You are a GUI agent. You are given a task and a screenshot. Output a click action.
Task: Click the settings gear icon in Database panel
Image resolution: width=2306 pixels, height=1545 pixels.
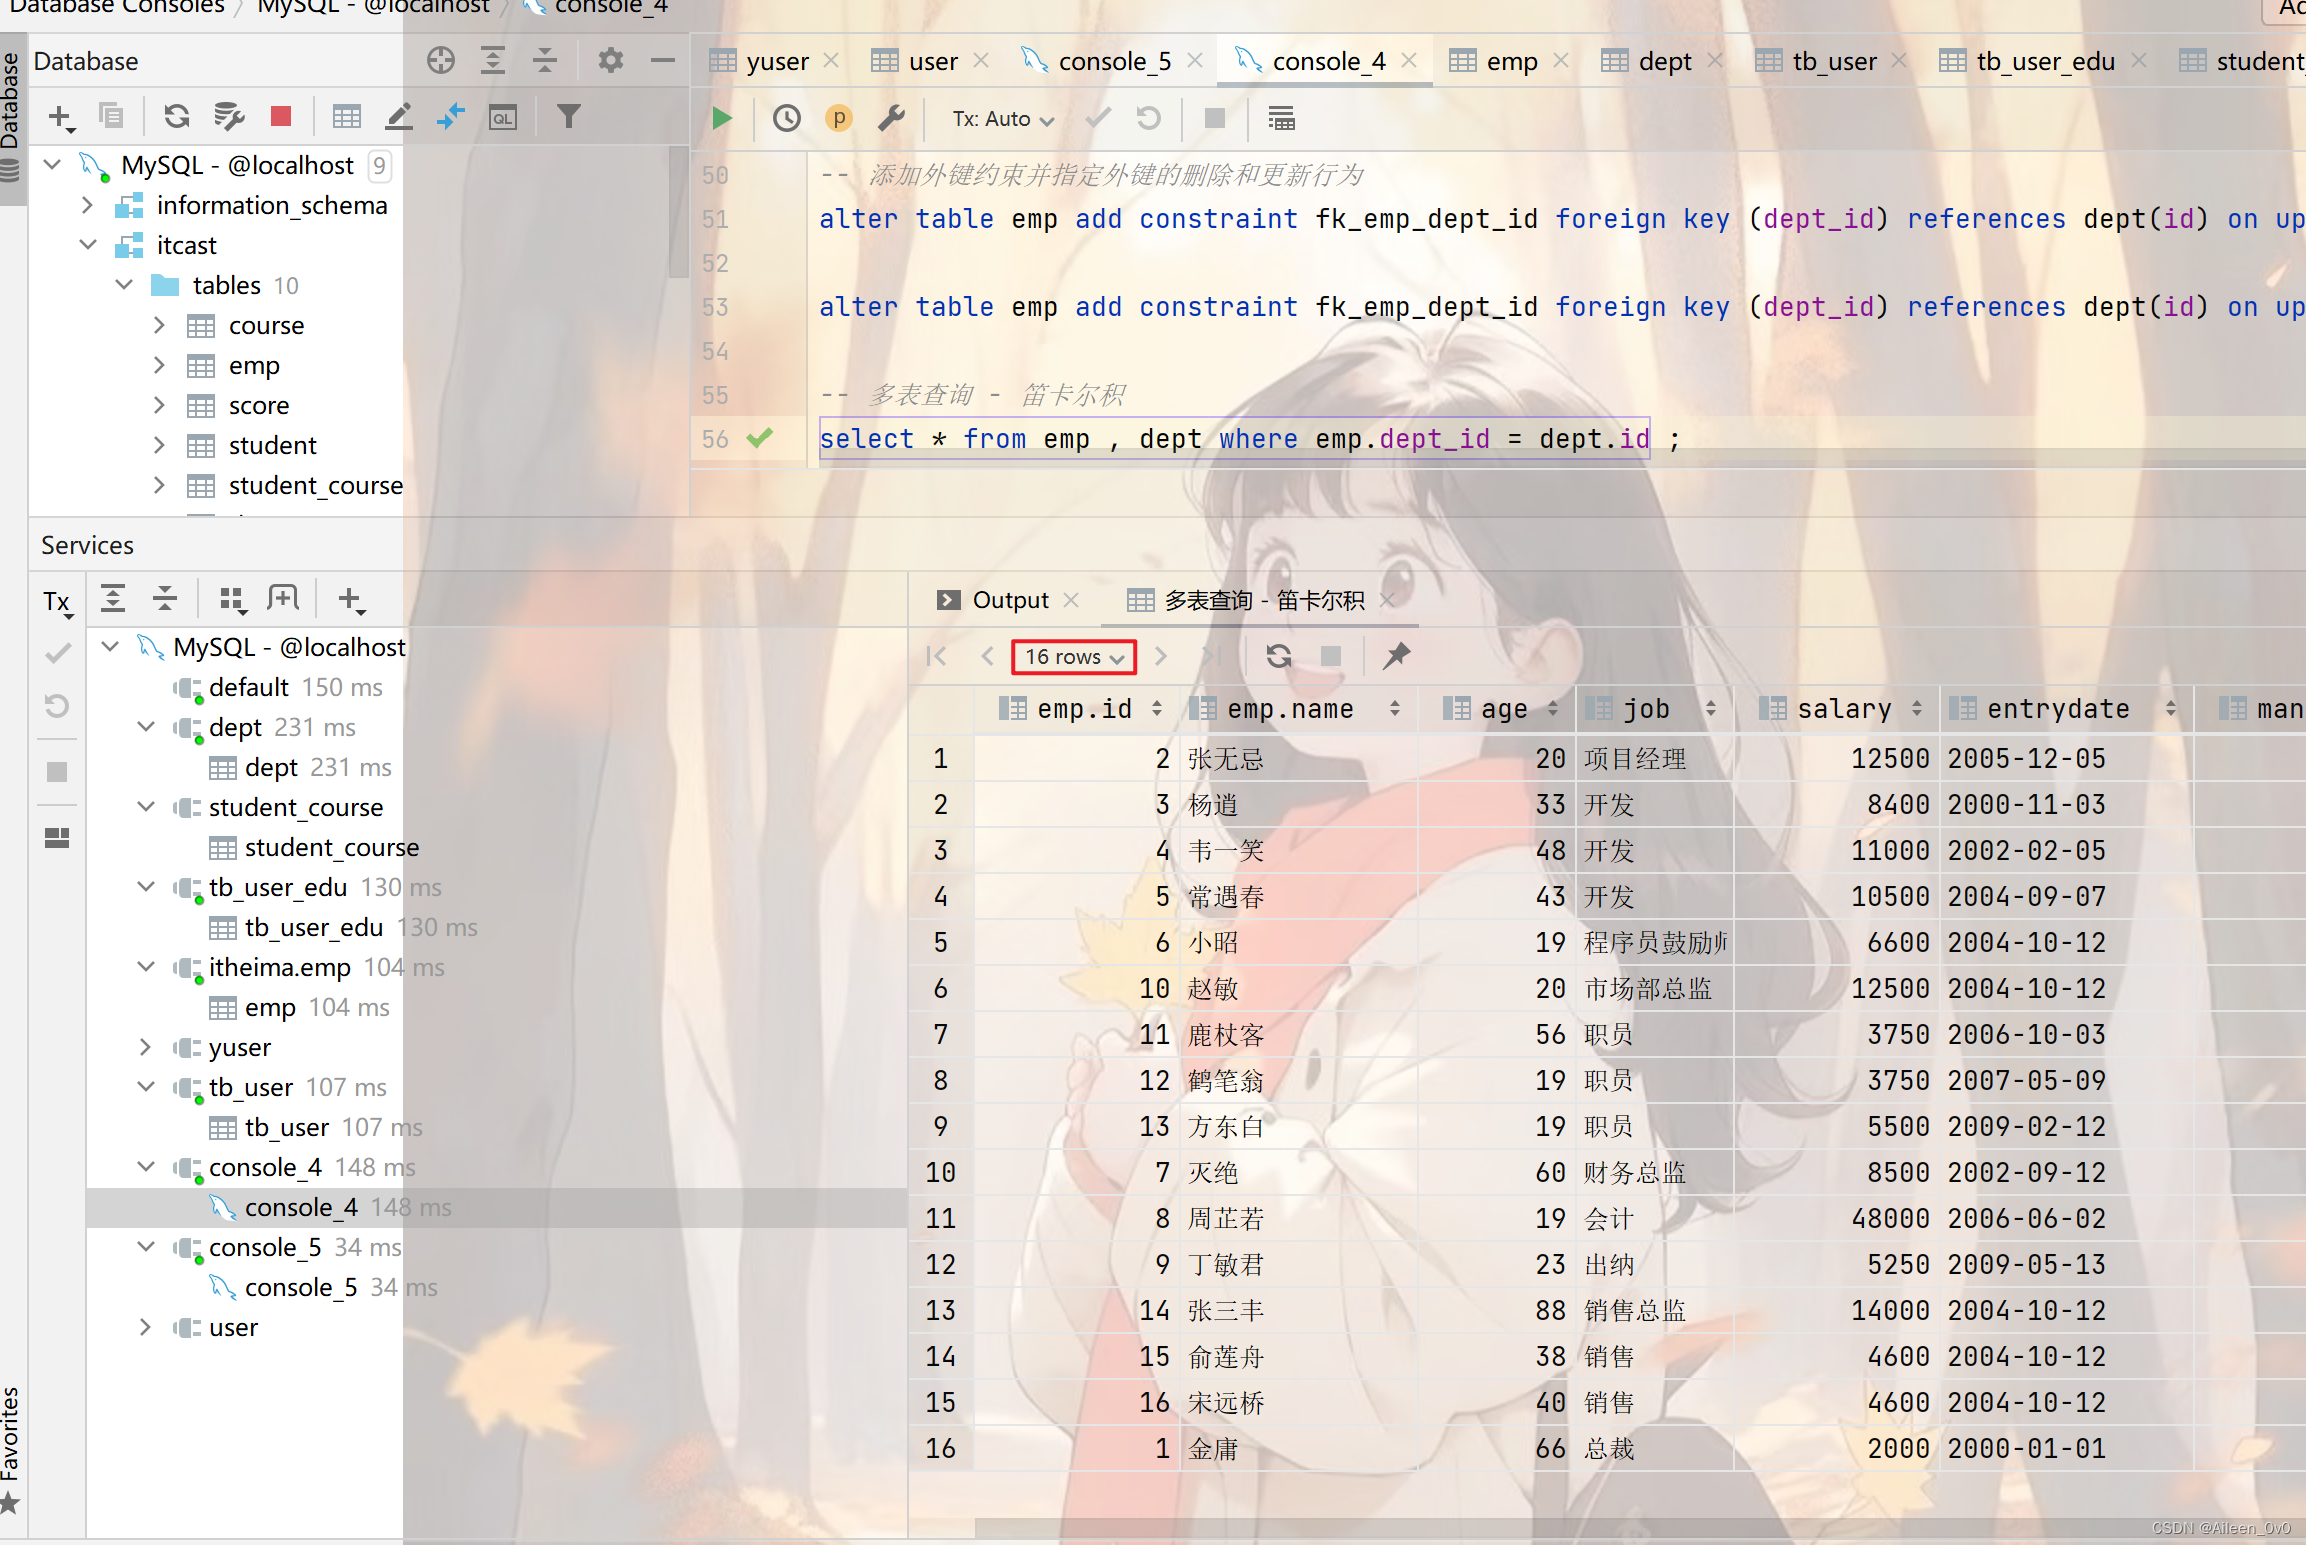610,60
